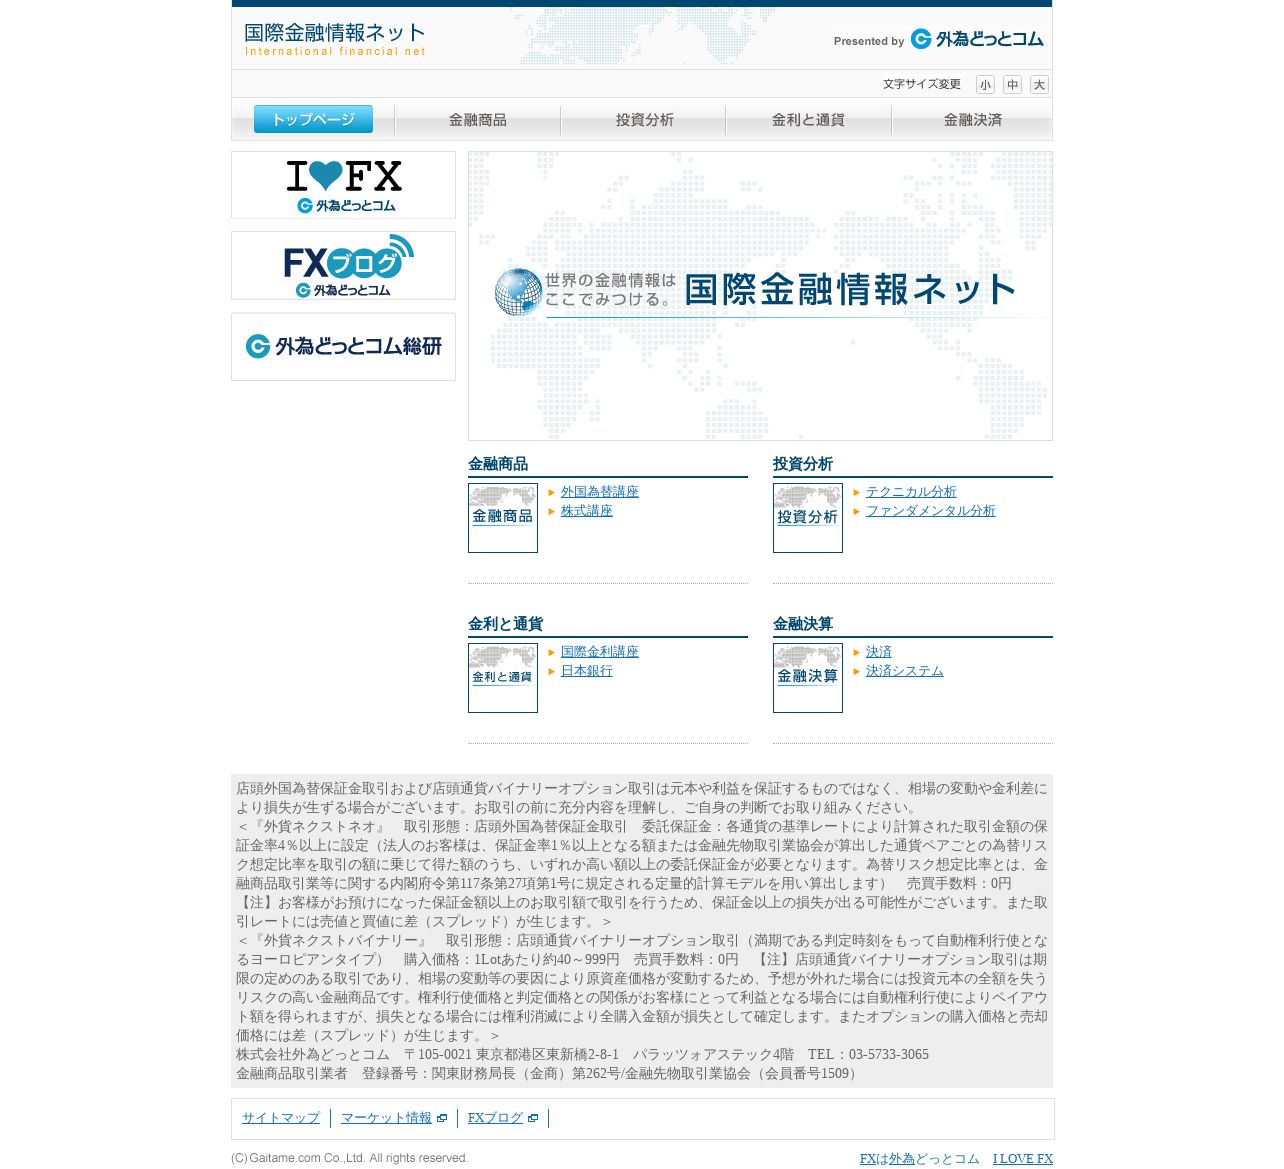Screen dimensions: 1284x1169
Task: Open the ファンダメンタル分析 link
Action: [x=931, y=511]
